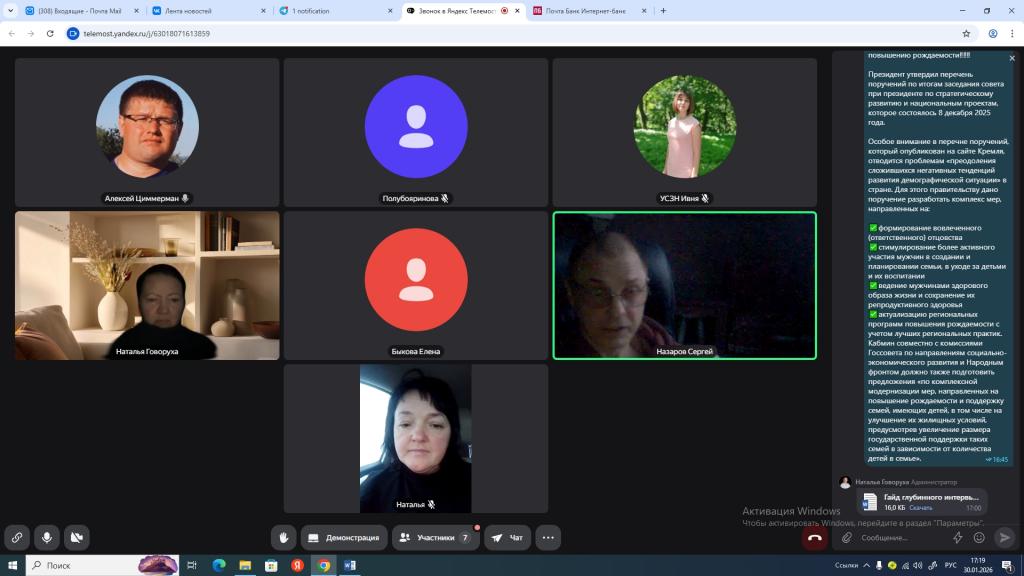Bookmark this page with star icon
This screenshot has height=576, width=1024.
966,33
